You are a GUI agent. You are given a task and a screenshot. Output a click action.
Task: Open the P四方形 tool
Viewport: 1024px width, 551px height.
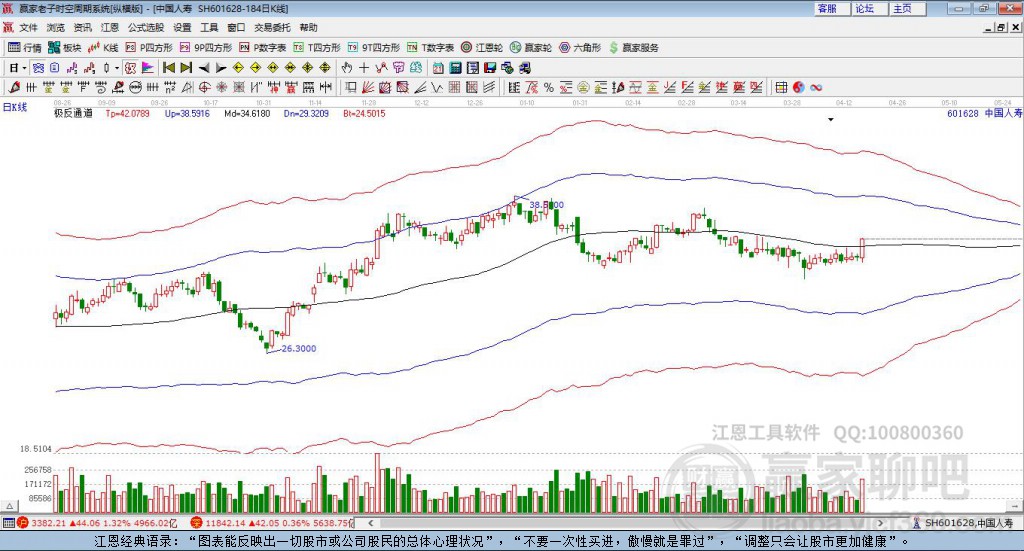click(149, 48)
